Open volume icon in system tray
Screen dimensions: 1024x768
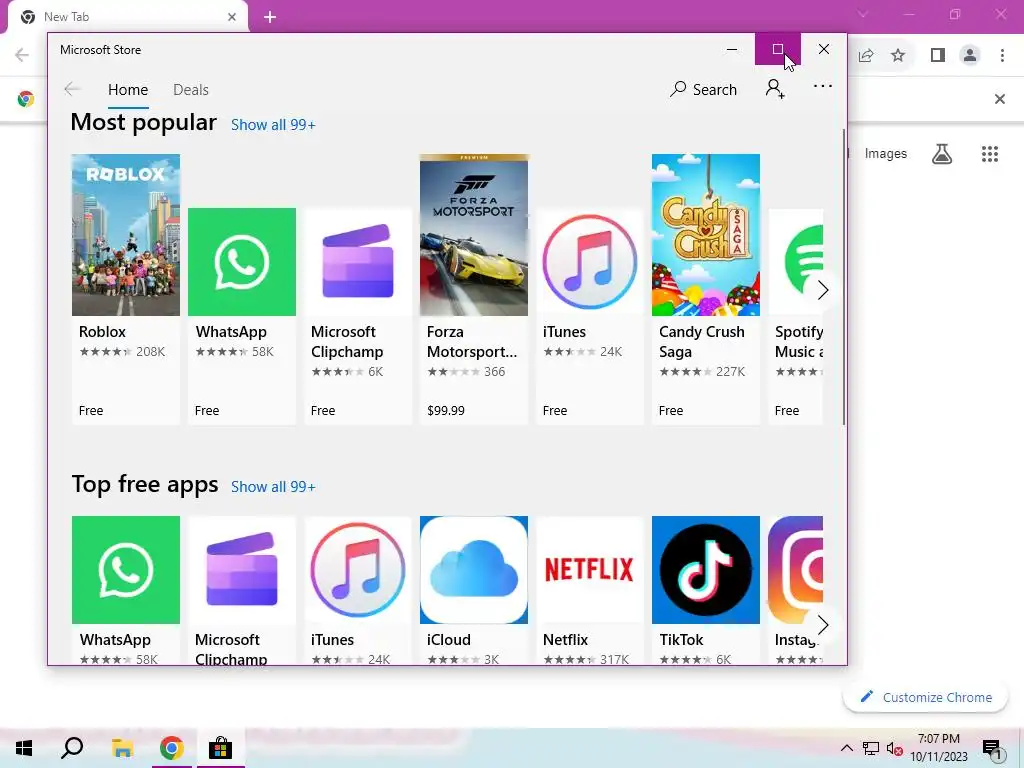[894, 749]
